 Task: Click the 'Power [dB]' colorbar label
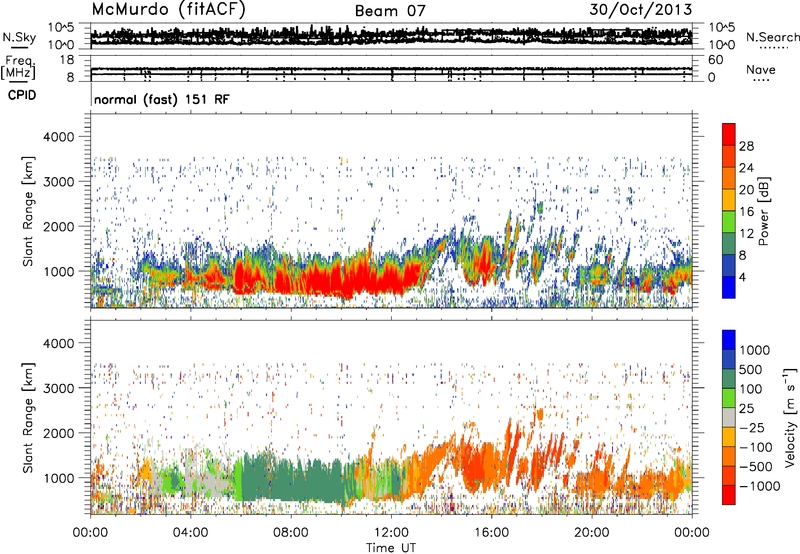tap(764, 211)
